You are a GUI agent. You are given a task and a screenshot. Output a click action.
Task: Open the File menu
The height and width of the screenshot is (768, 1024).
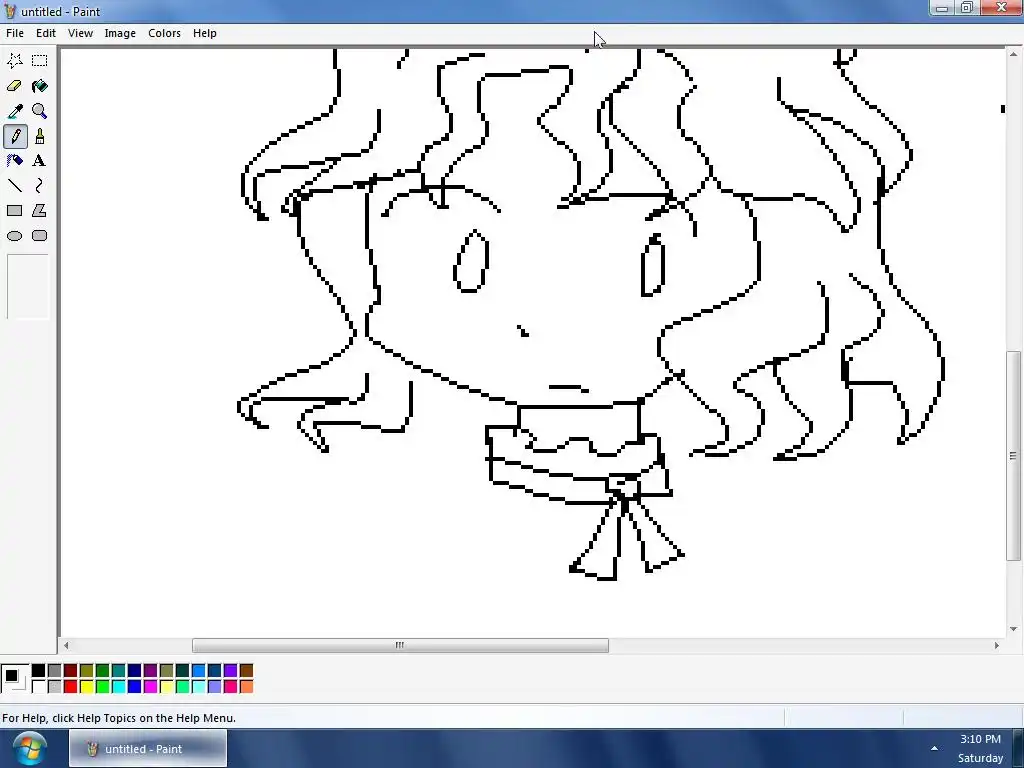click(x=14, y=33)
